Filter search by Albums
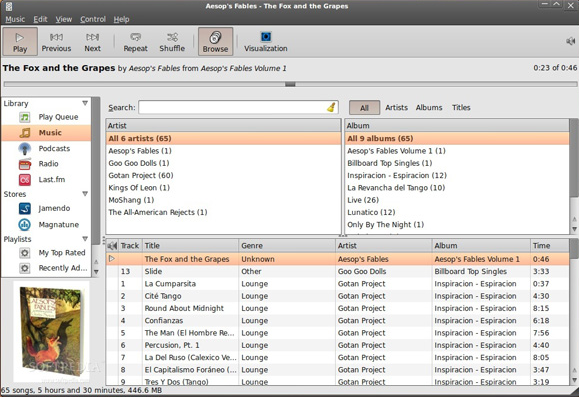Image resolution: width=579 pixels, height=397 pixels. 429,107
